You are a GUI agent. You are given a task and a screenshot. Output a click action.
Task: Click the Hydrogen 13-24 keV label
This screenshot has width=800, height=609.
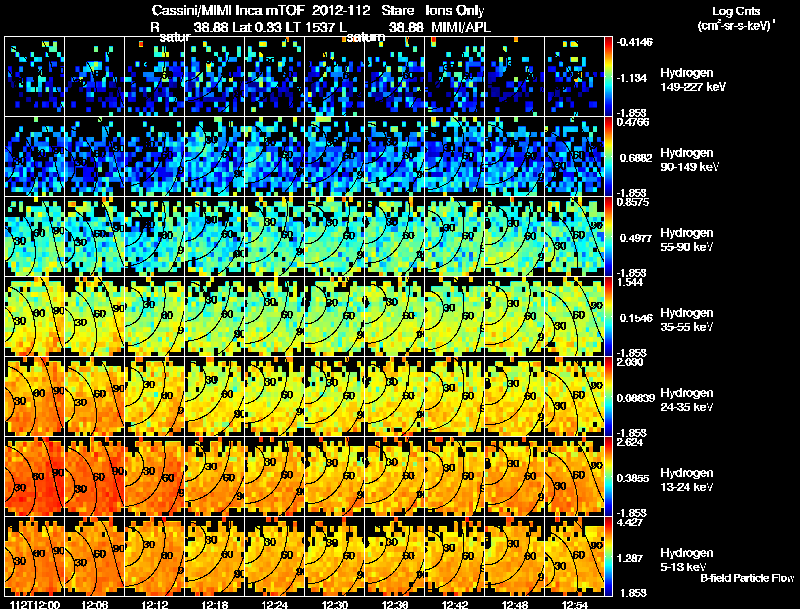pos(687,480)
